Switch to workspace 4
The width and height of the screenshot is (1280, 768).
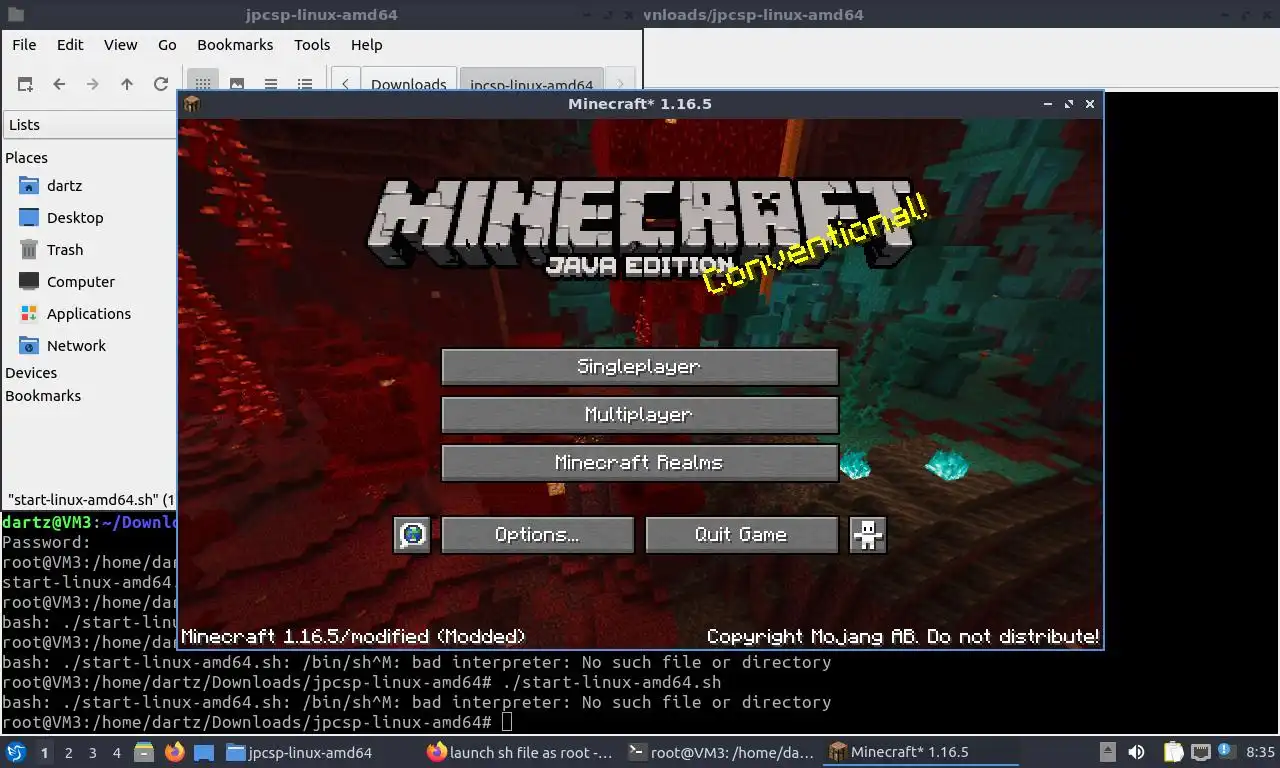[x=117, y=752]
